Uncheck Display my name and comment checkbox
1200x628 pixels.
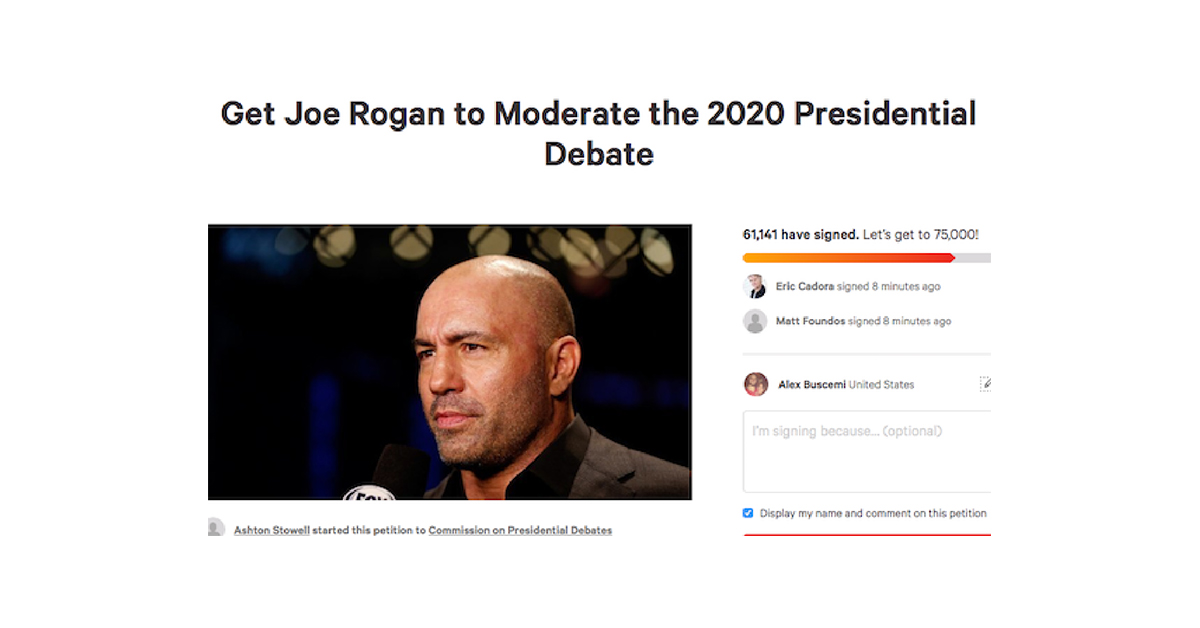pos(748,513)
